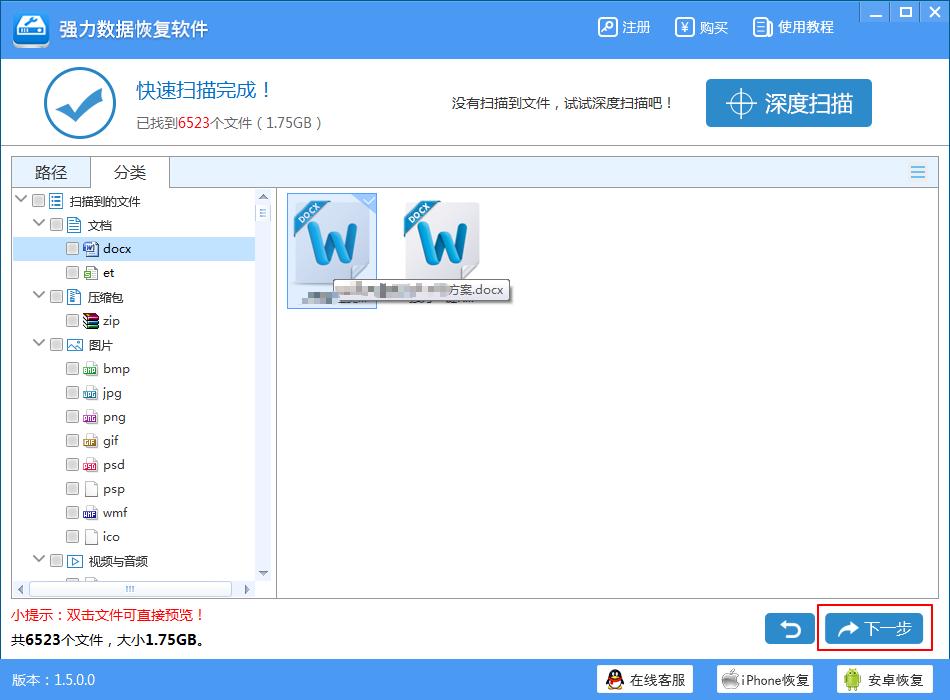
Task: Proceed with the 下一步 button
Action: pos(873,628)
